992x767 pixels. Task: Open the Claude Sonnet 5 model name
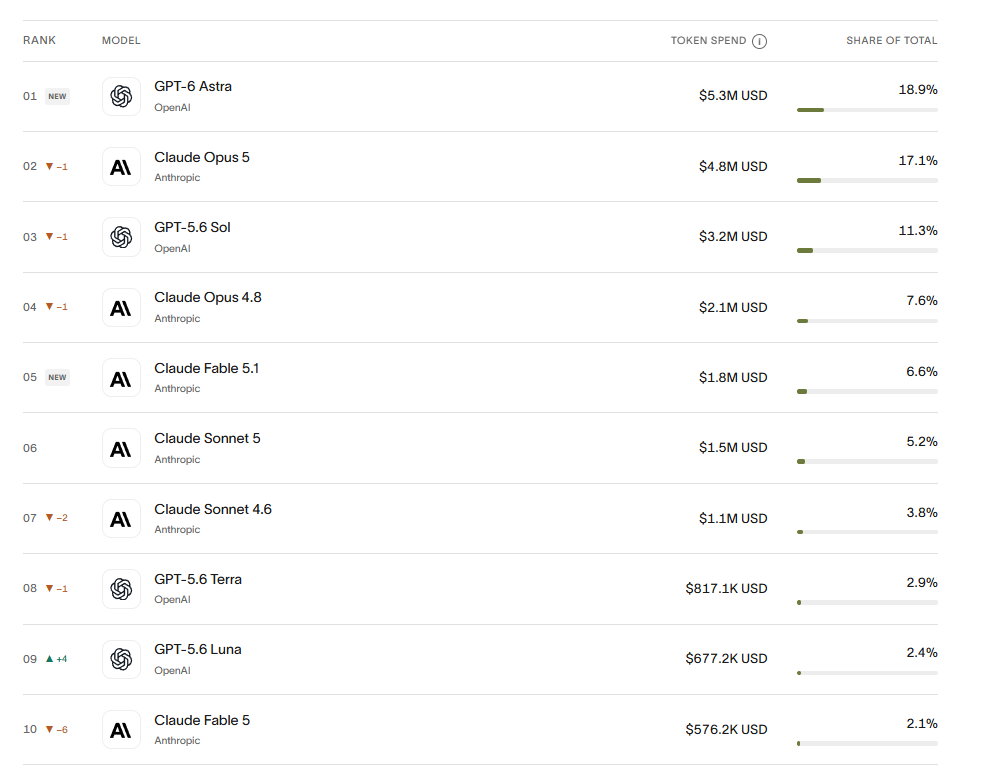tap(208, 439)
